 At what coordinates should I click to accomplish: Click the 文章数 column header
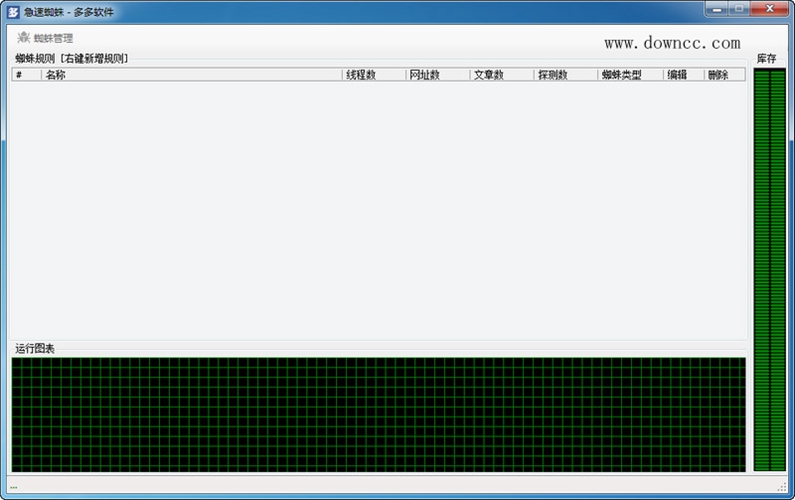coord(501,75)
